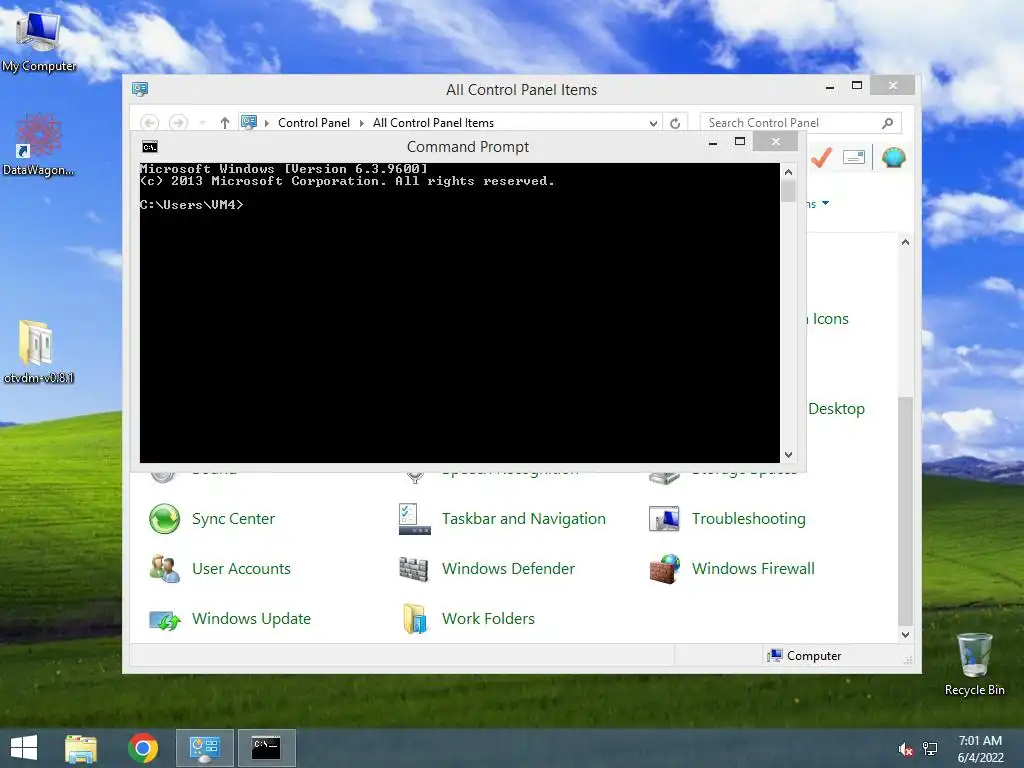Expand the address bar history dropdown
Viewport: 1024px width, 768px height.
point(653,123)
